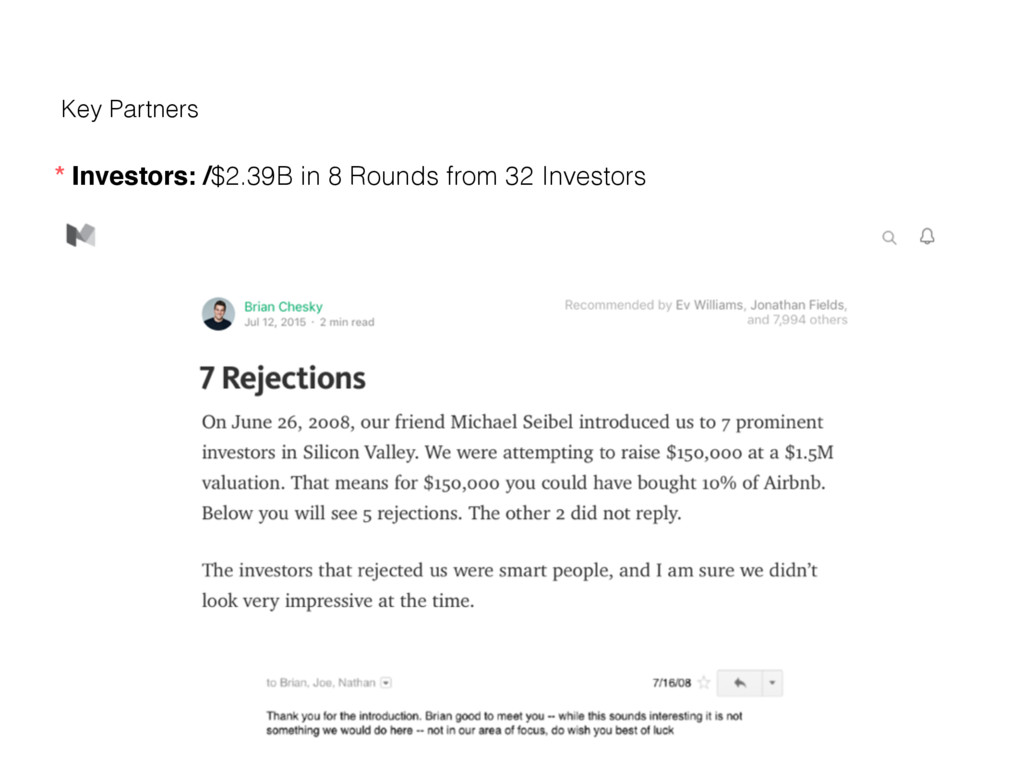Open the Brian Chesky author link
The image size is (1024, 768).
point(283,306)
